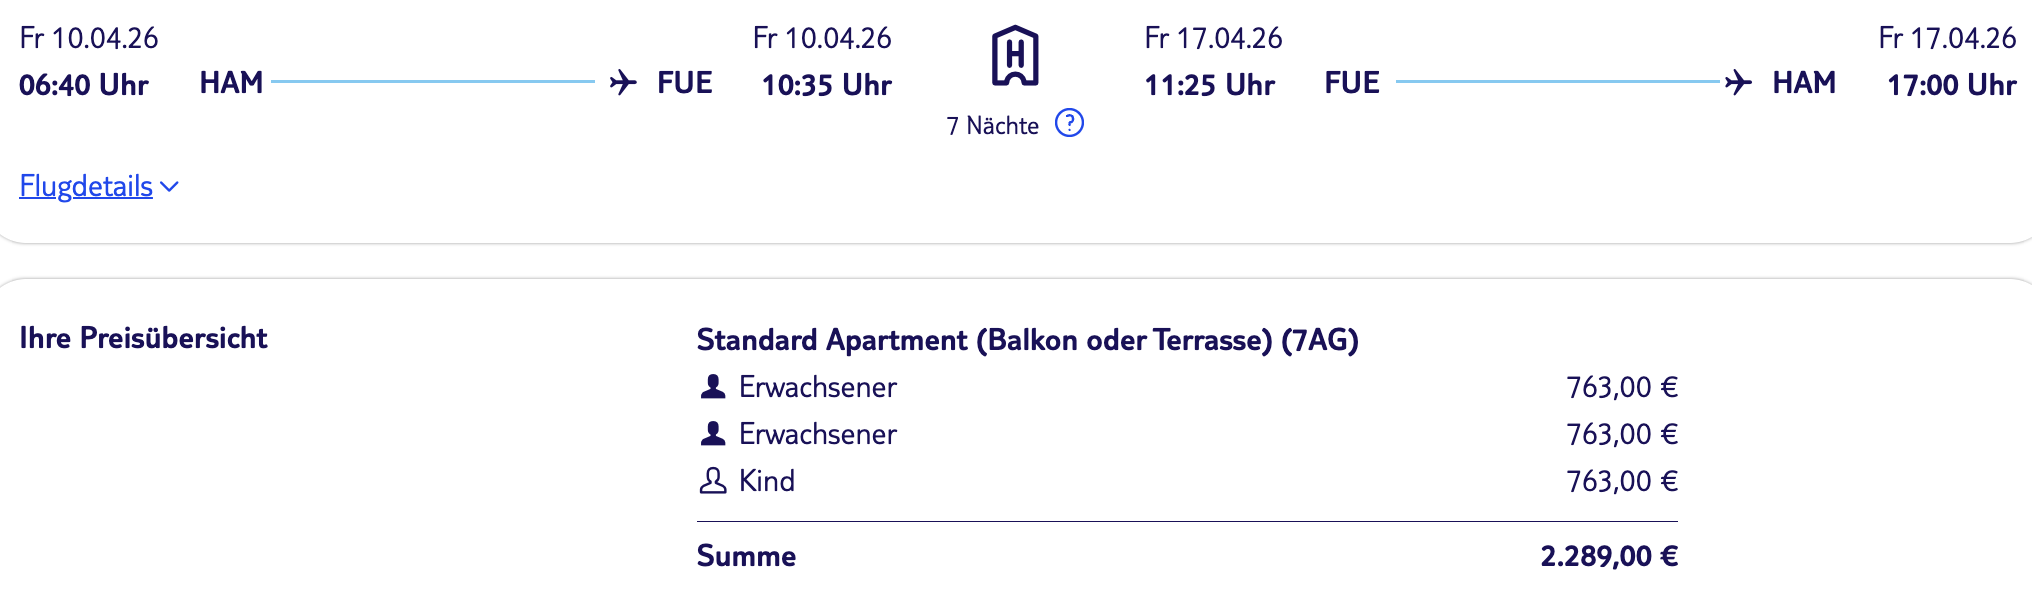Click the person icon of the first Erwachsener

pos(713,387)
